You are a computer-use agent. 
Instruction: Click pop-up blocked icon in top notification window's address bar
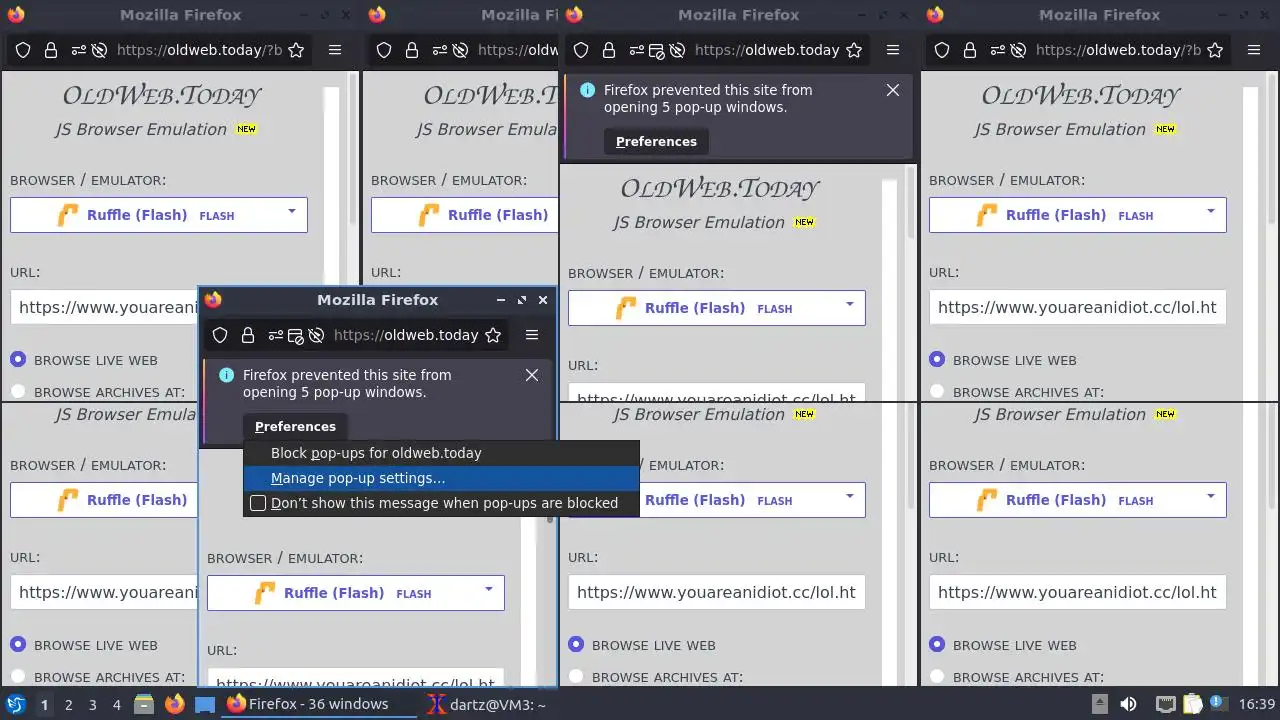[657, 50]
